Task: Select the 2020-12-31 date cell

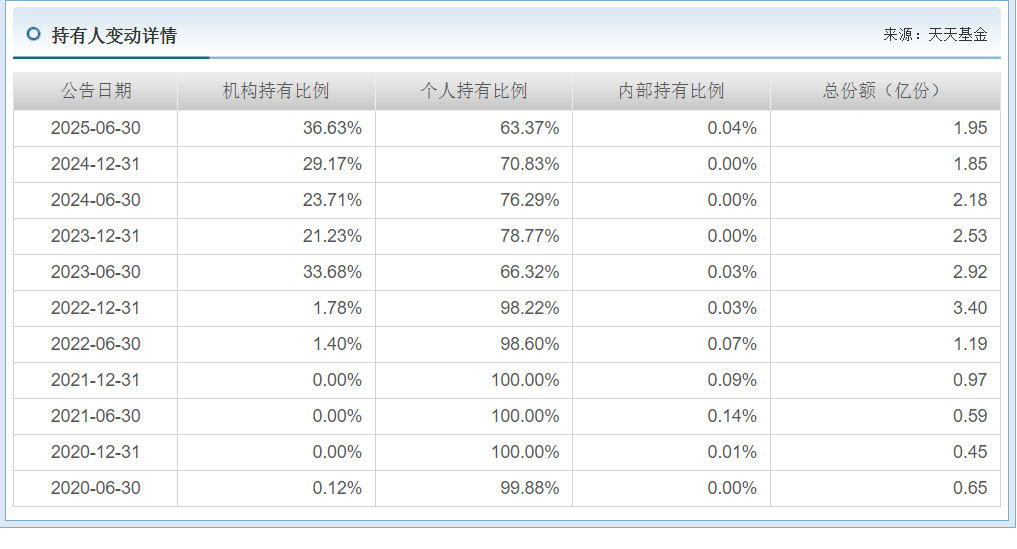Action: click(96, 452)
